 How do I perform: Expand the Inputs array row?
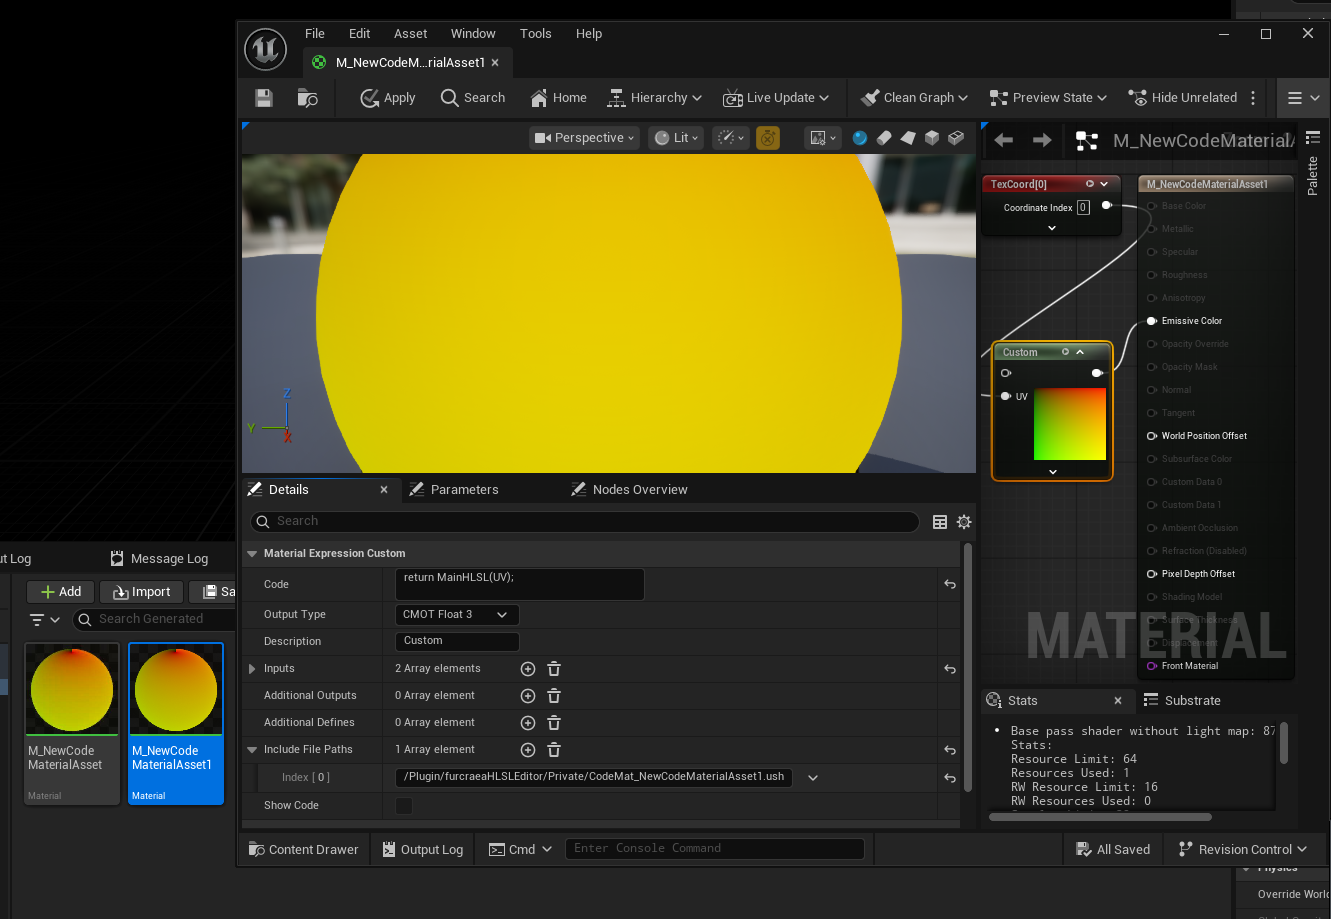click(x=252, y=669)
